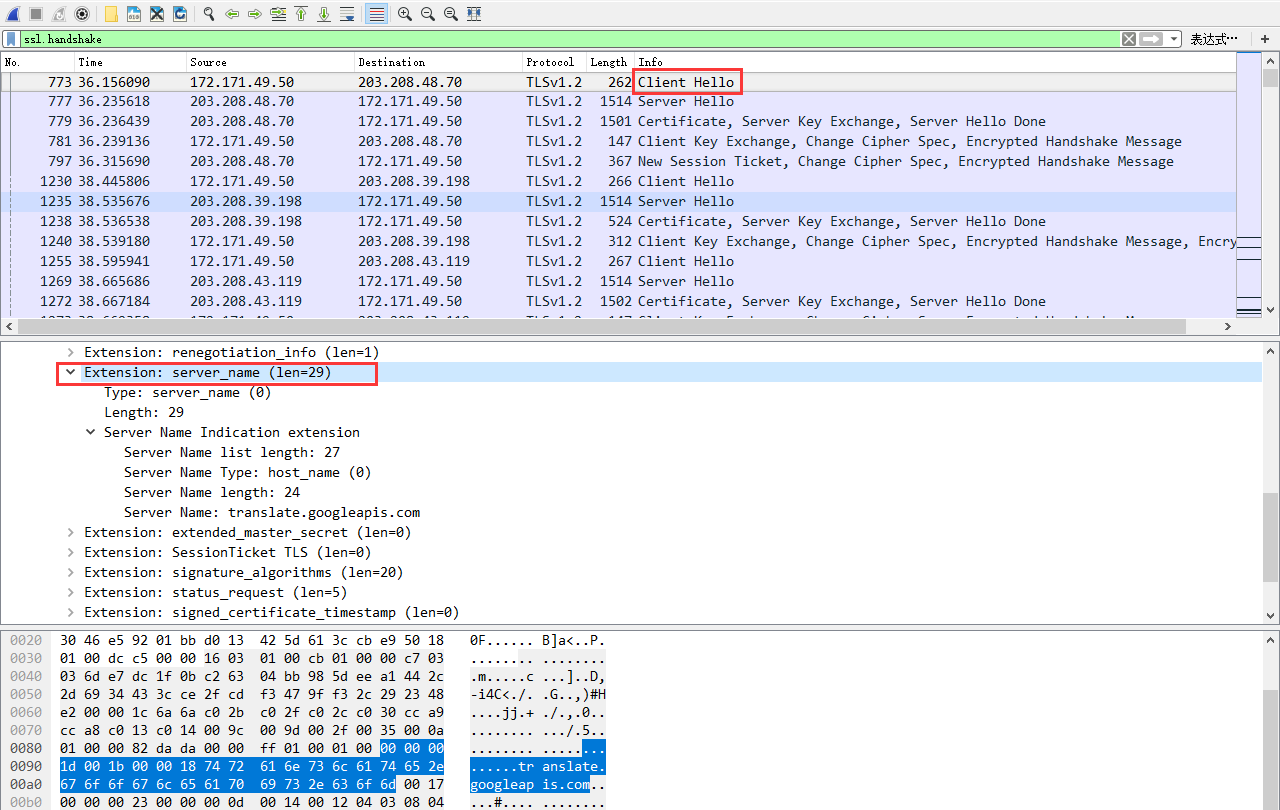Select packet 1230 Client Hello
Image resolution: width=1280 pixels, height=810 pixels.
(619, 182)
